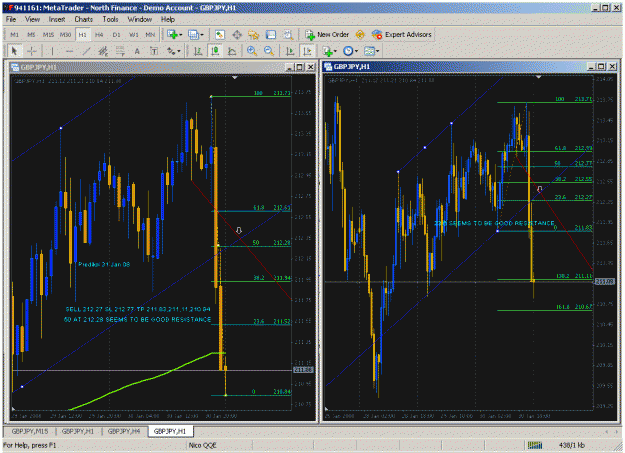Open the chart periods clock button

[x=348, y=51]
